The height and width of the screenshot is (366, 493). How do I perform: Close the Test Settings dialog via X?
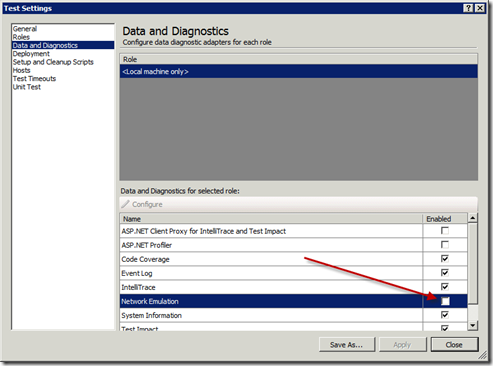[x=480, y=8]
